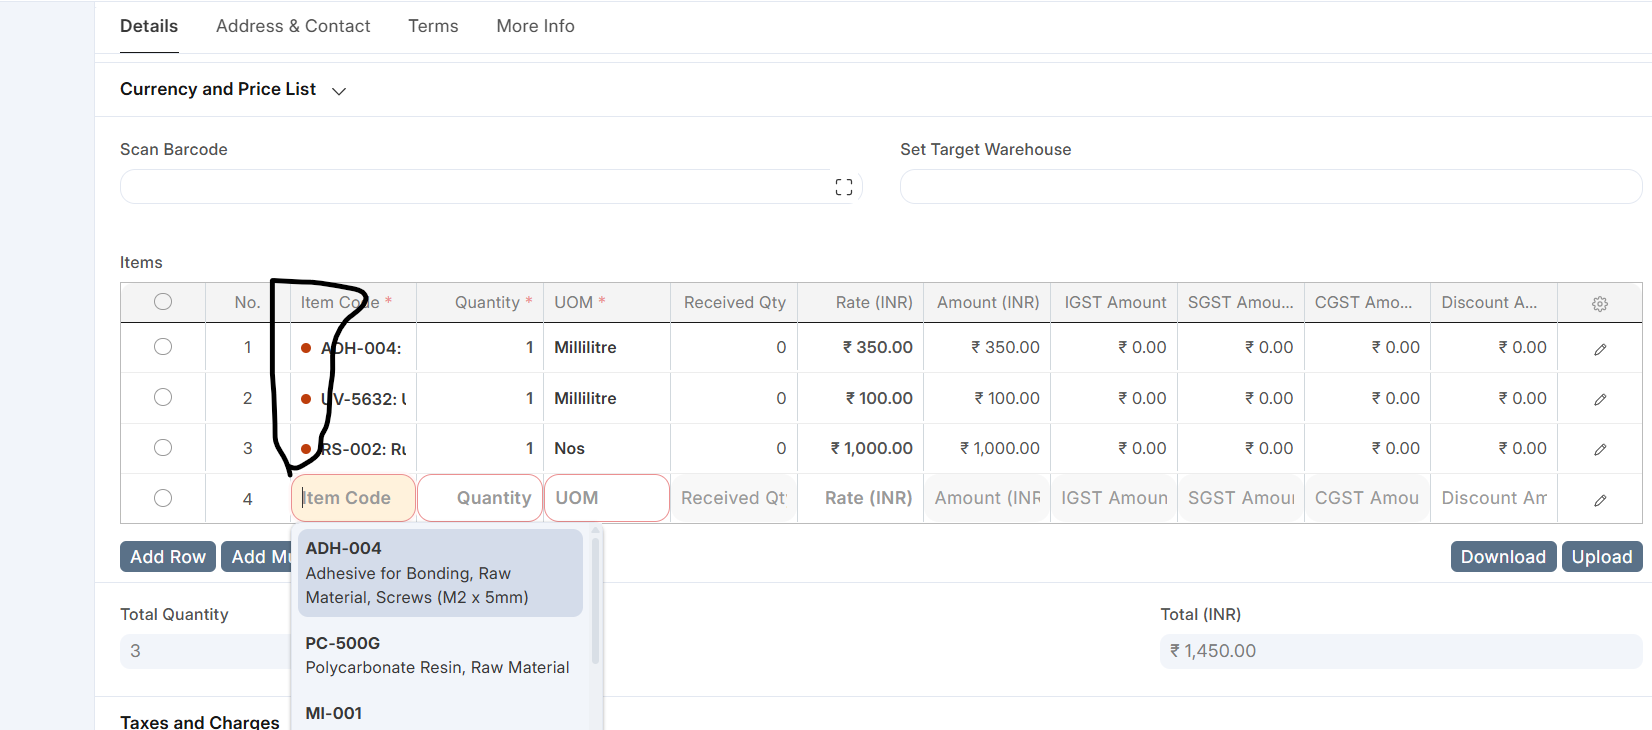The width and height of the screenshot is (1652, 730).
Task: Focus the Scan Barcode field
Action: tap(490, 187)
